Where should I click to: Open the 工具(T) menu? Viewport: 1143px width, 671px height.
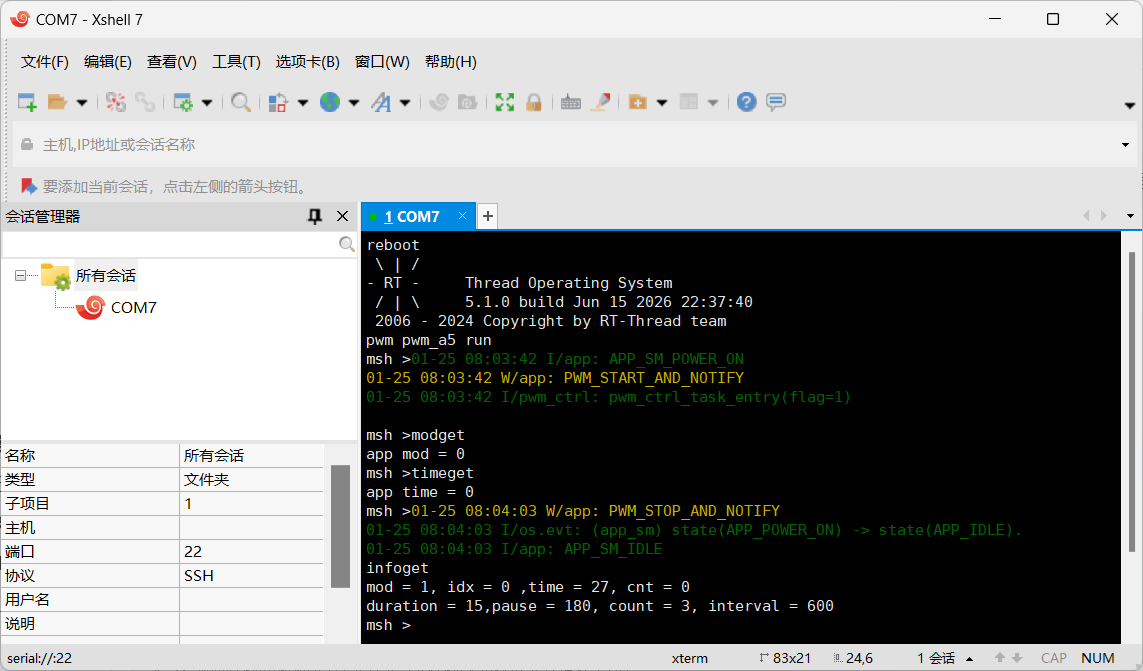coord(236,62)
